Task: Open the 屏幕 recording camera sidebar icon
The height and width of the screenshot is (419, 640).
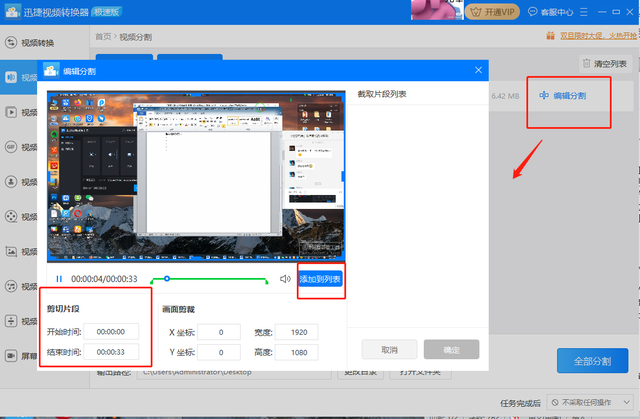Action: click(x=11, y=356)
